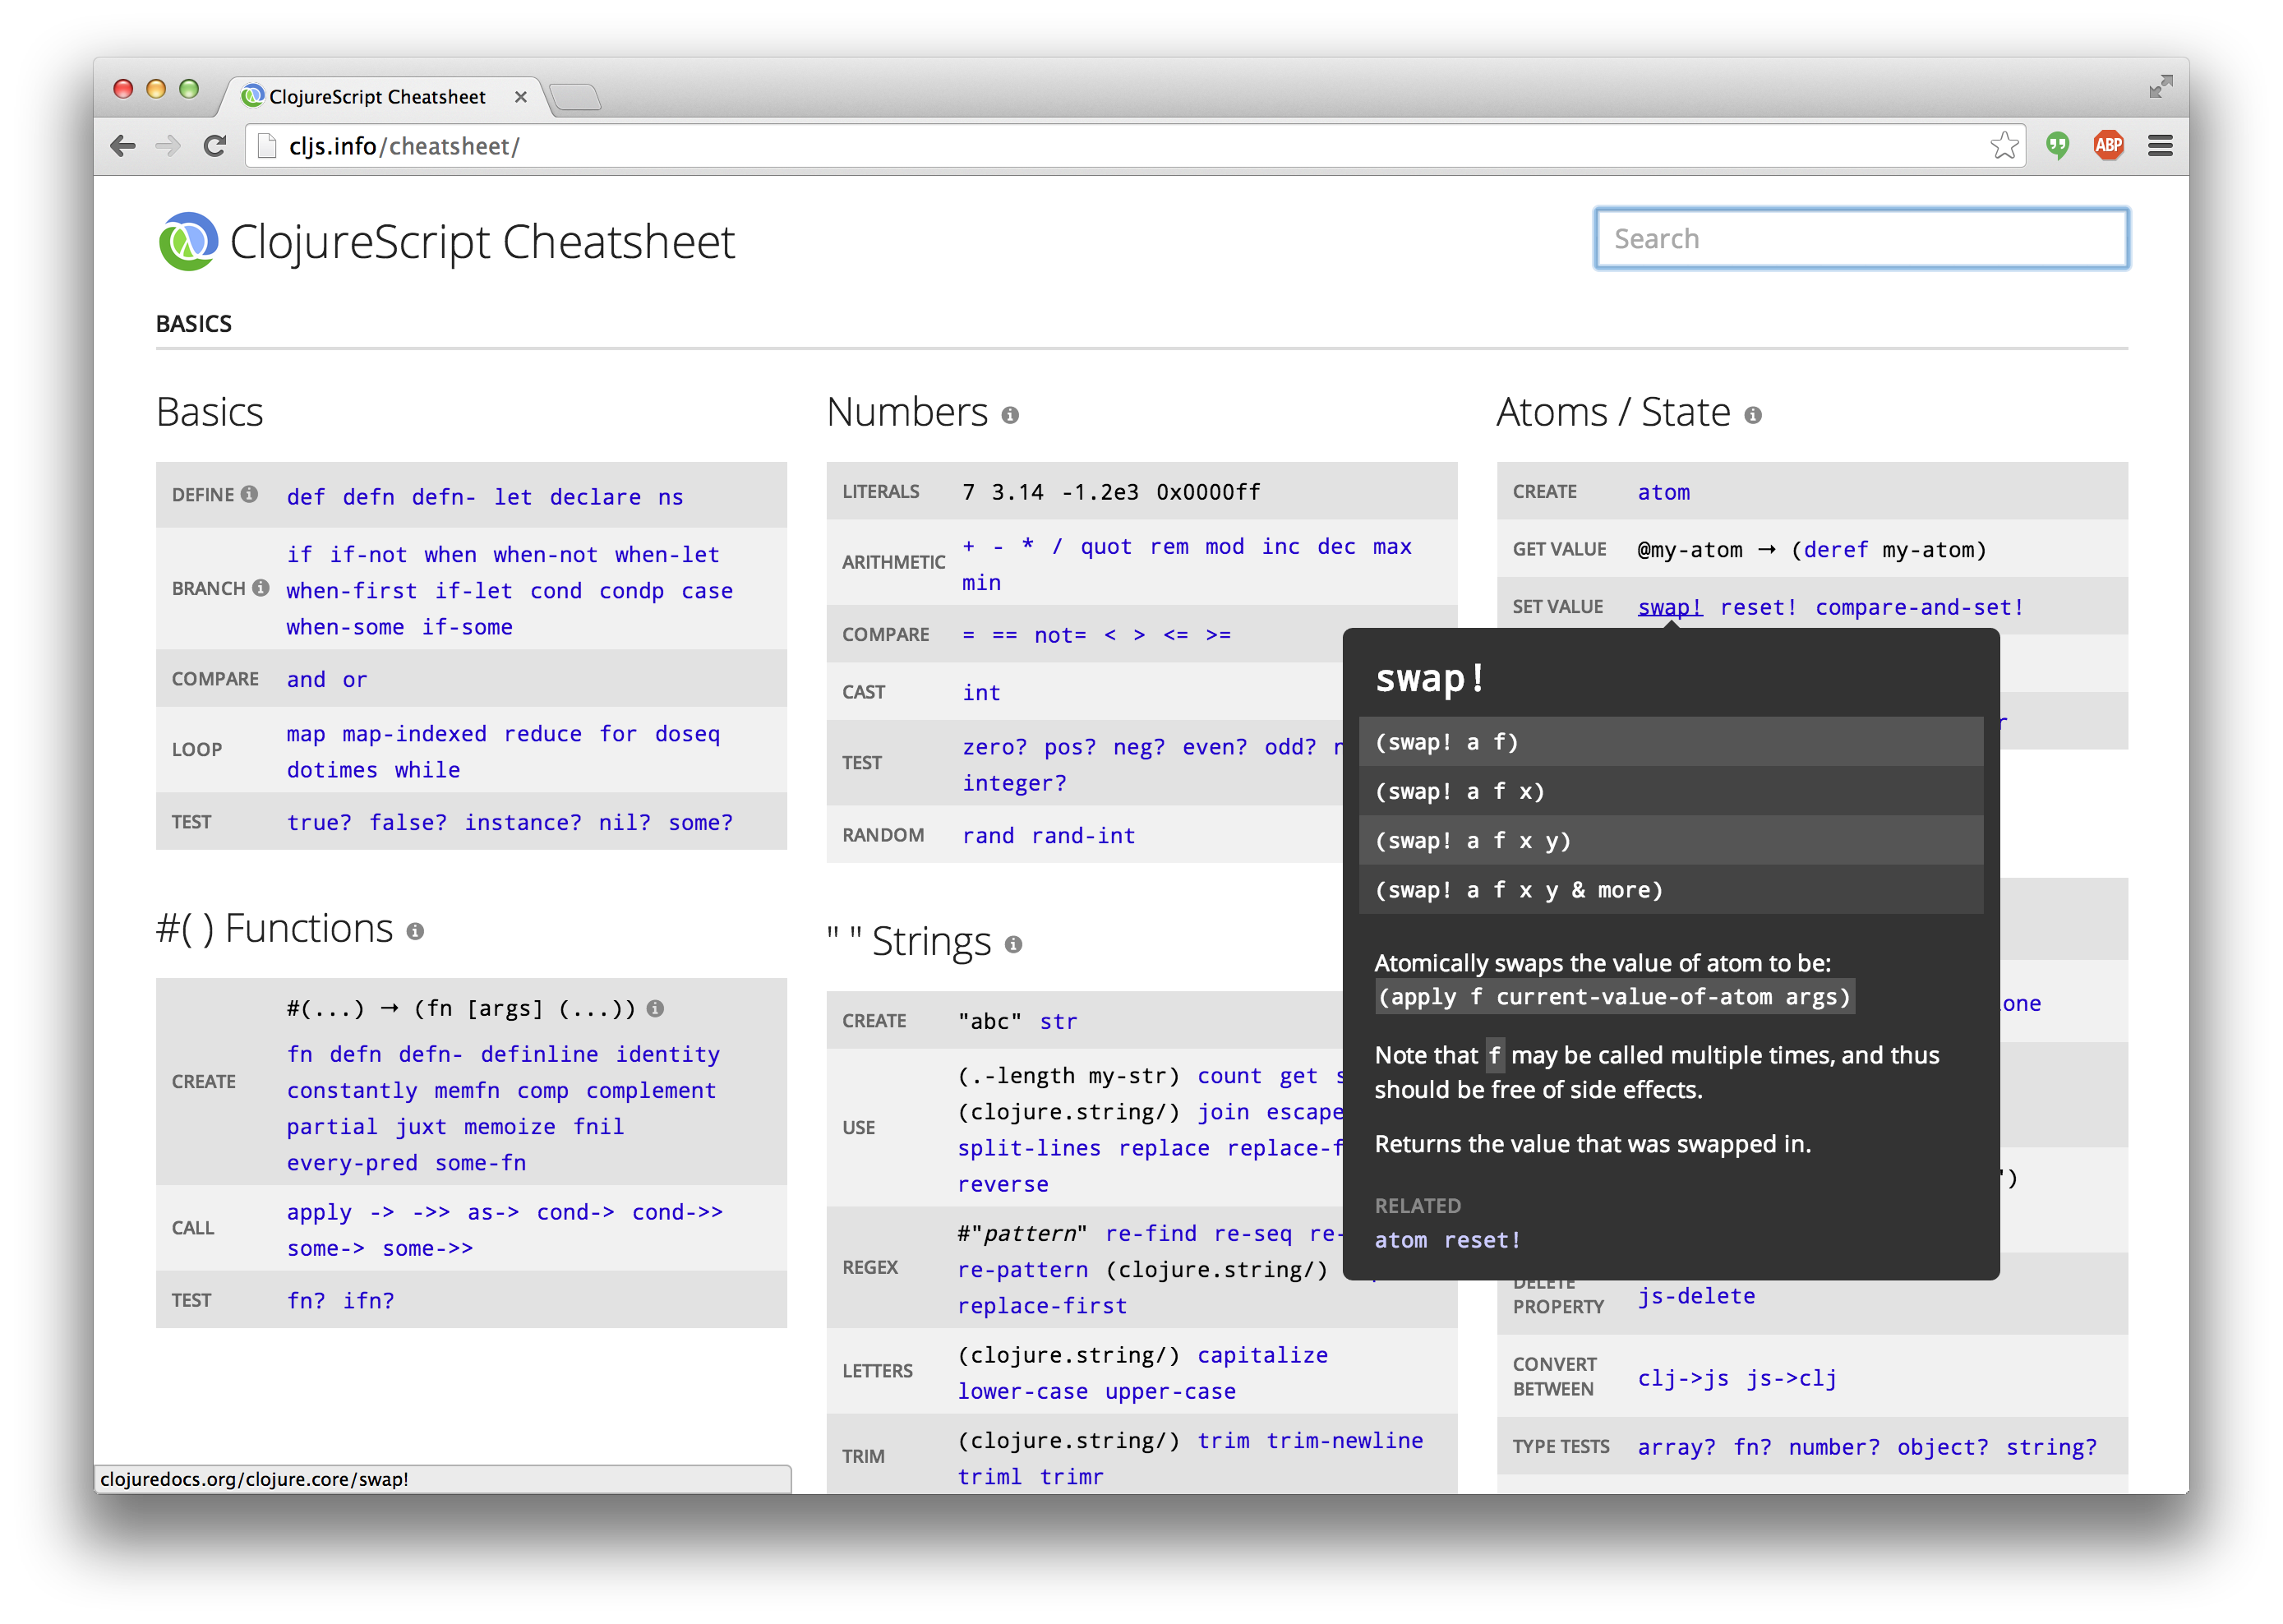Click info icon next to BRANCH label

click(x=261, y=588)
